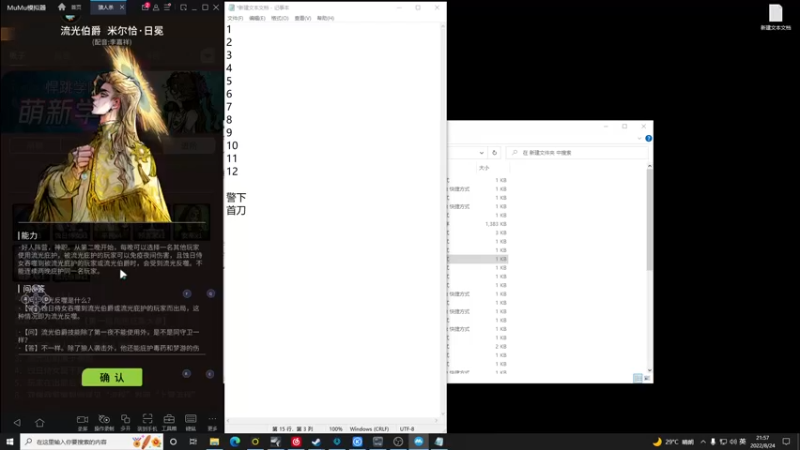800x450 pixels.
Task: Click the 100% zoom status in Notepad
Action: [x=336, y=429]
